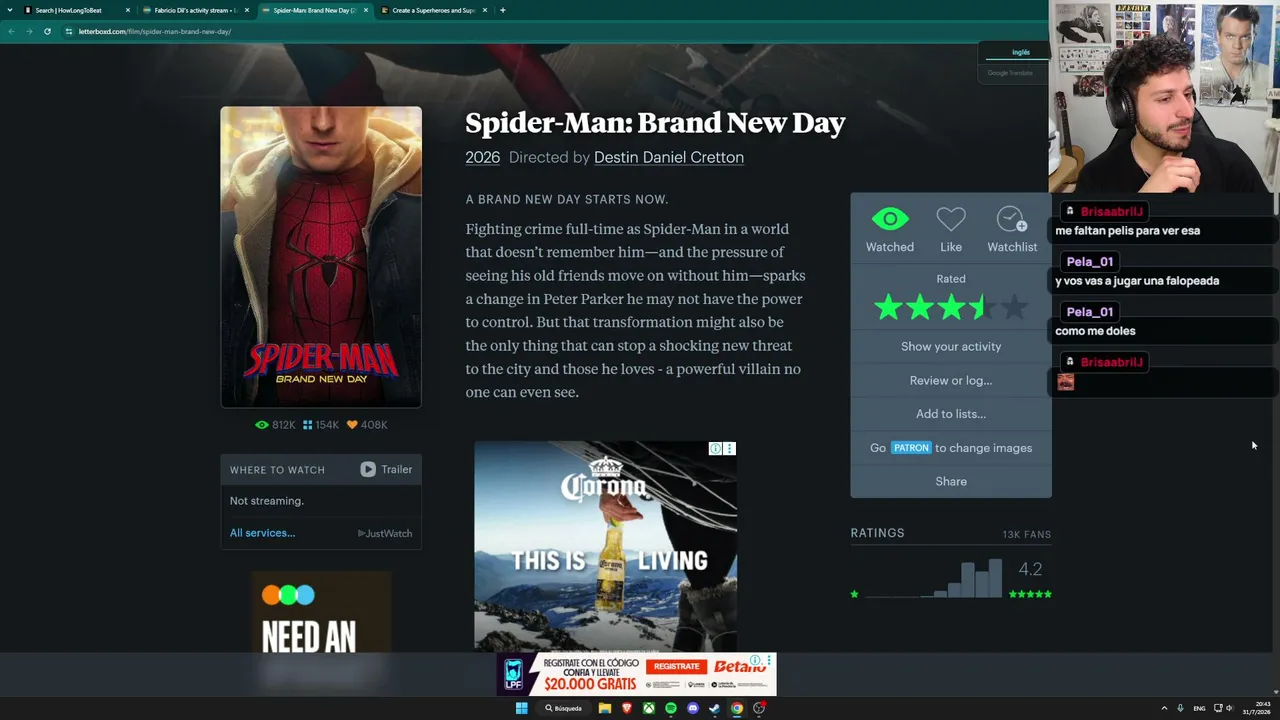
Task: Click the Share option
Action: point(951,481)
